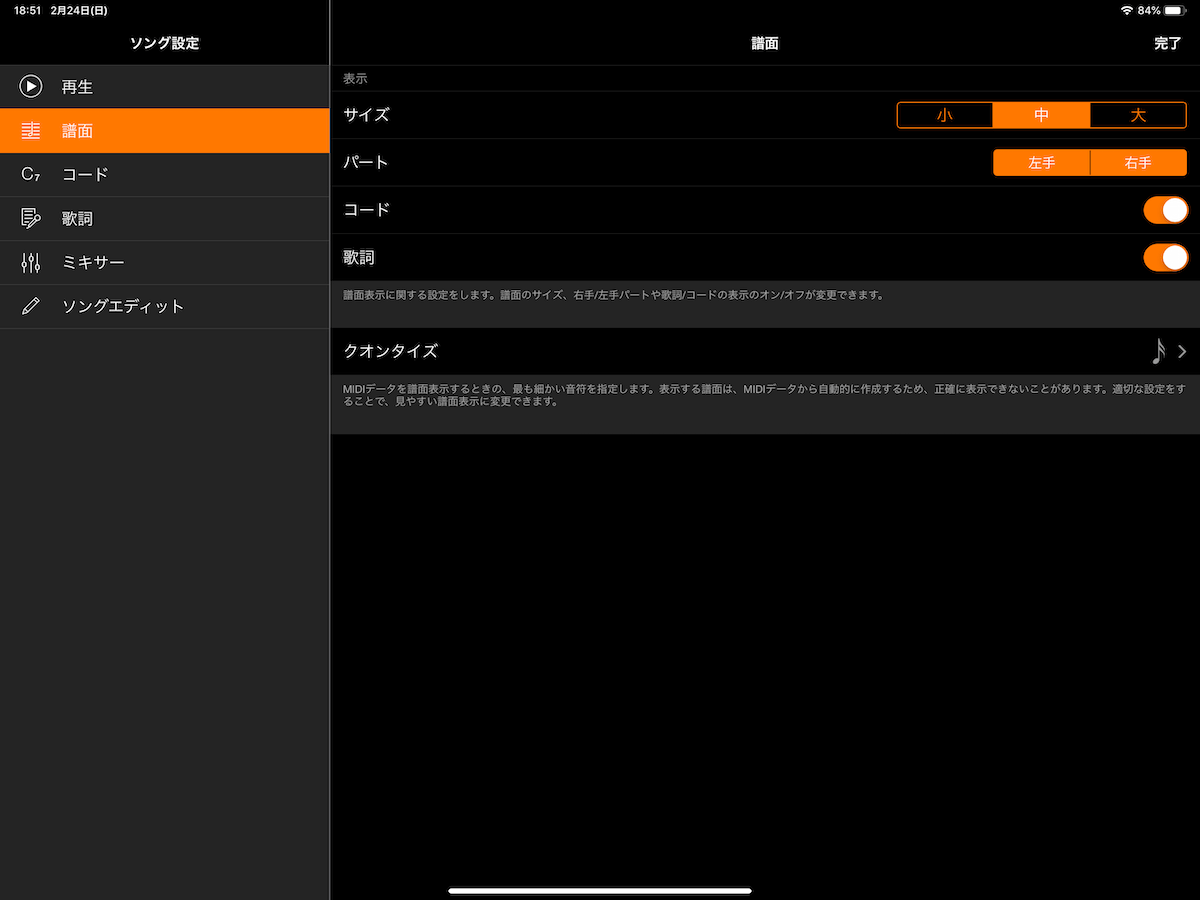Select size 中 for the score
Screen dimensions: 1200x900
coord(1041,115)
